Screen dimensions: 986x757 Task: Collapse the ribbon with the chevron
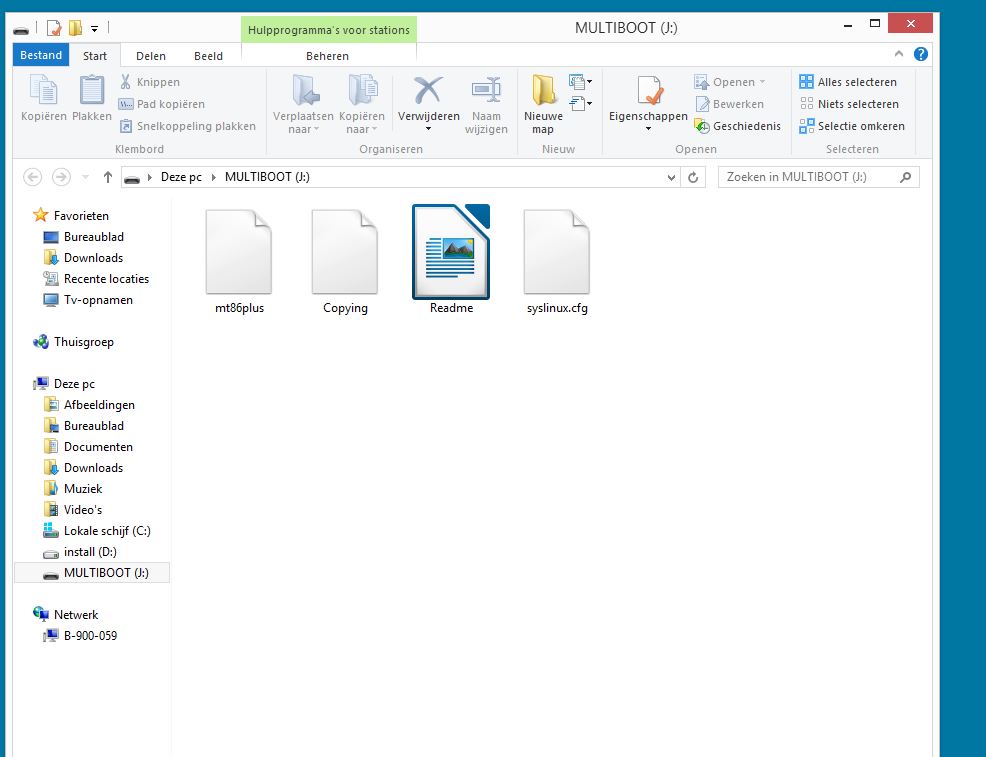(899, 54)
